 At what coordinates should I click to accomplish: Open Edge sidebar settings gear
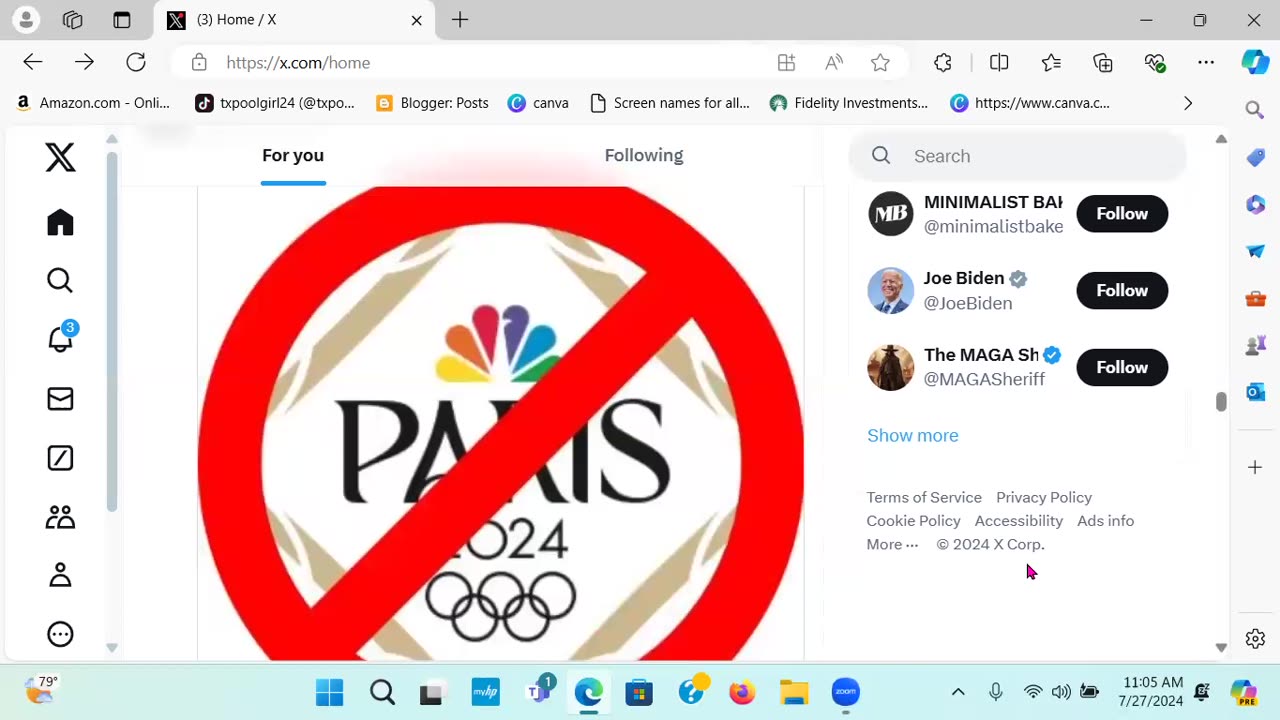[1256, 638]
